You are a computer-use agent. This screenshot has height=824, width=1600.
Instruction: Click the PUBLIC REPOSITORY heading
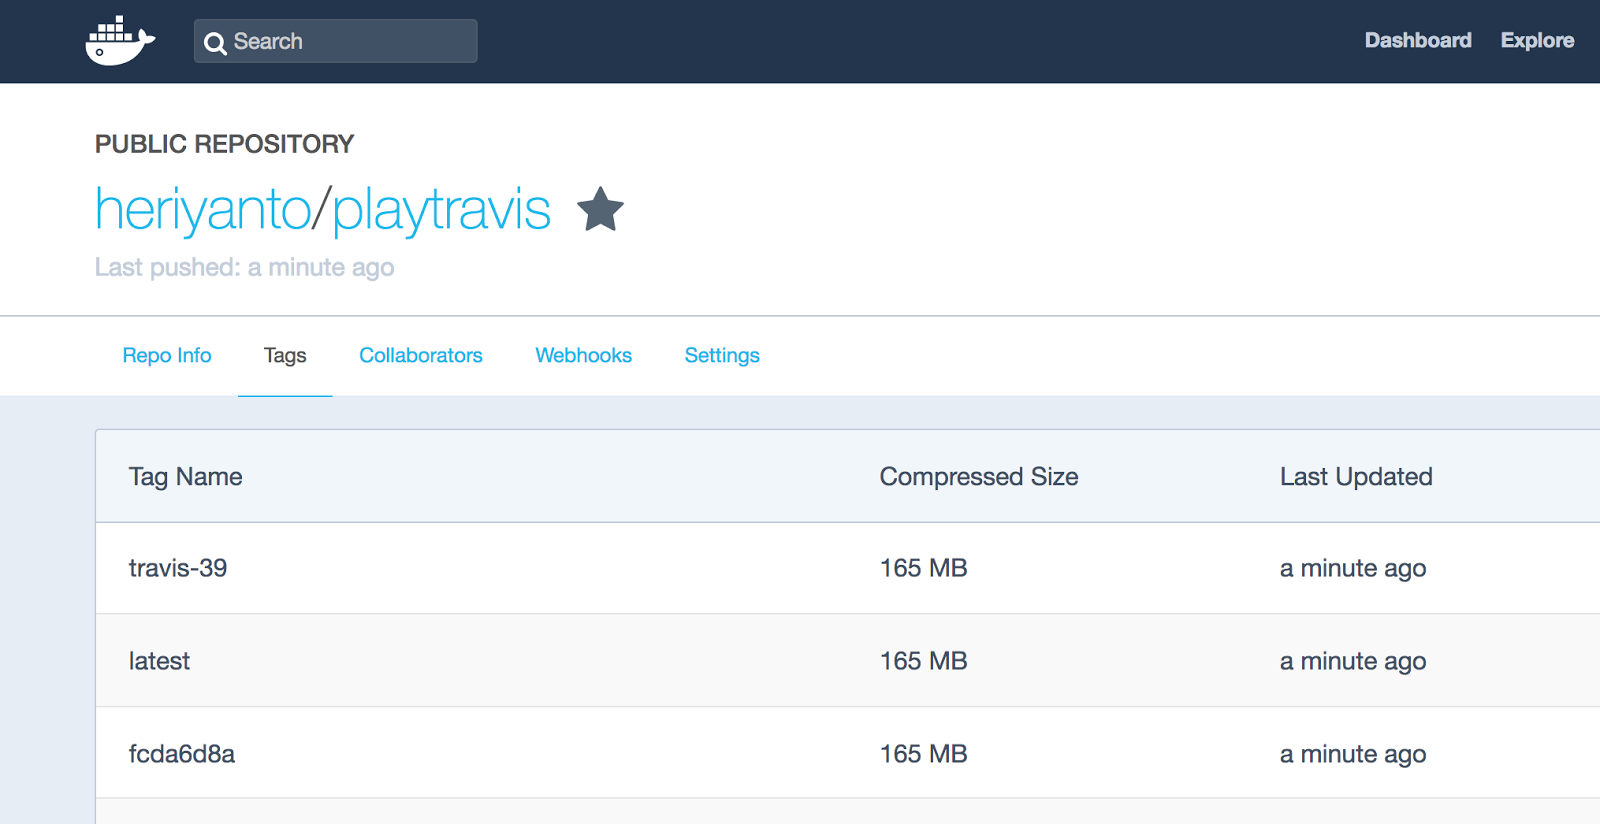click(225, 144)
